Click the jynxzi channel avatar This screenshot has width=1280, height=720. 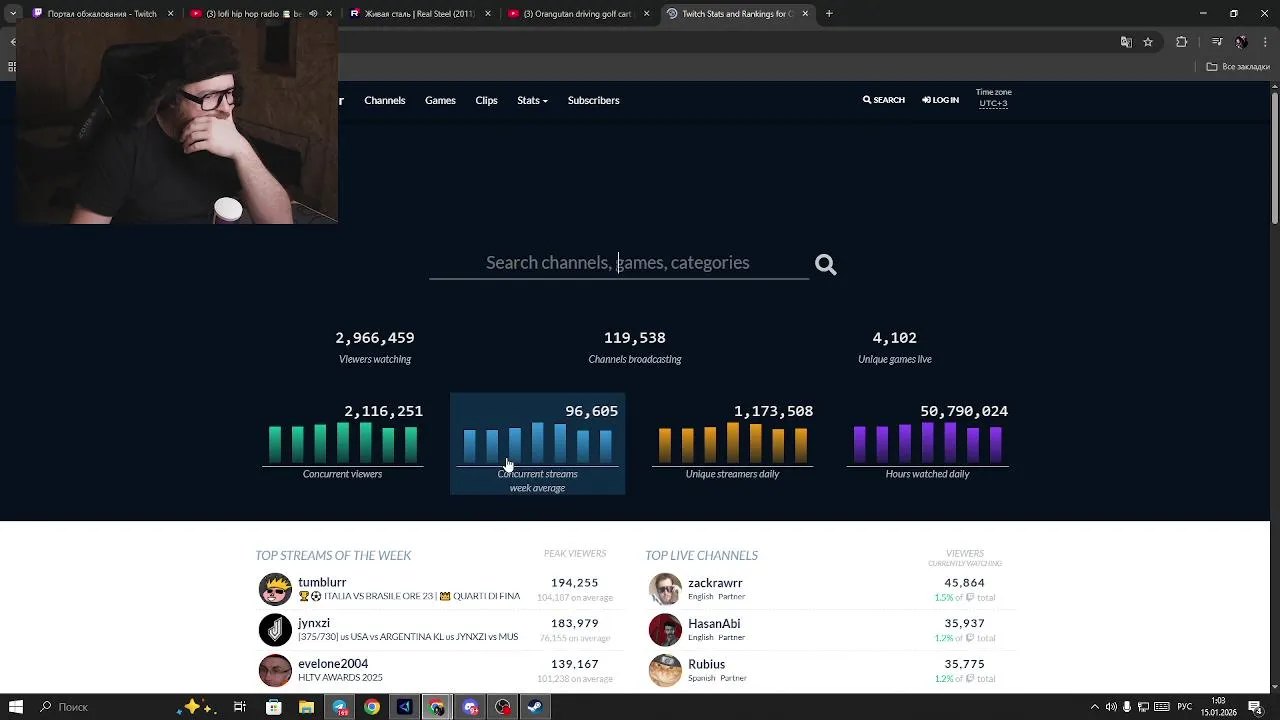[275, 630]
